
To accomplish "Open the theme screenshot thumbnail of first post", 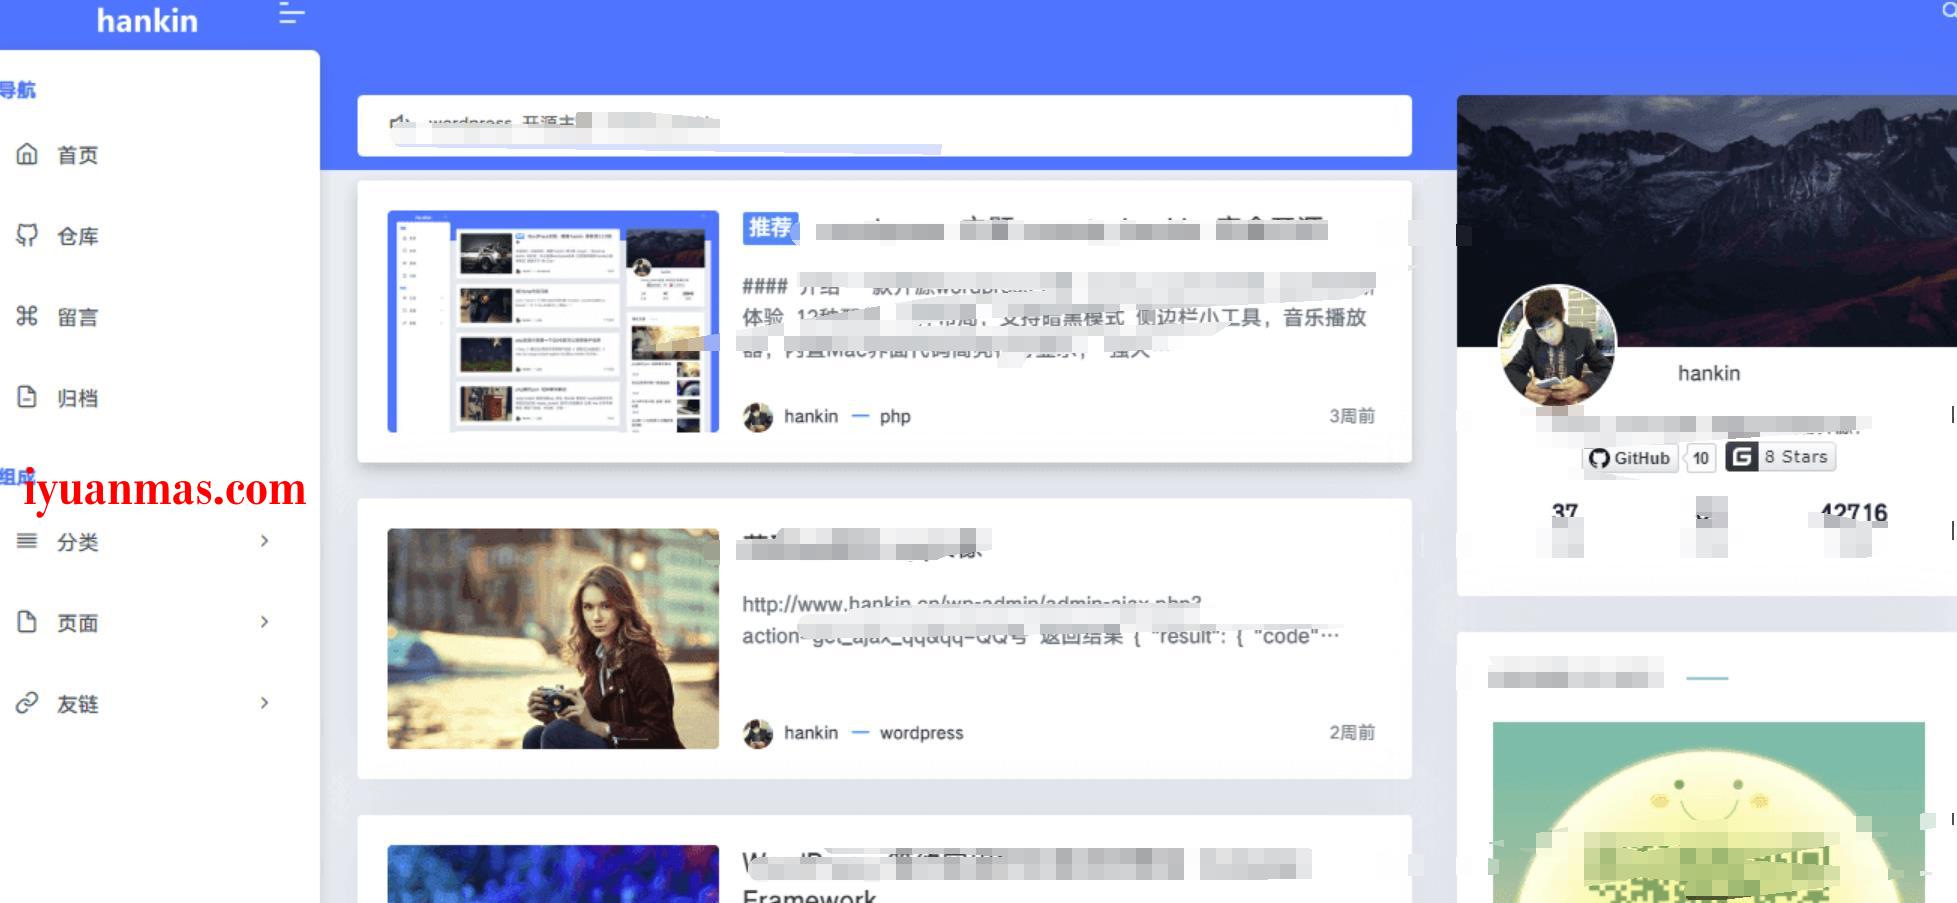I will click(553, 321).
